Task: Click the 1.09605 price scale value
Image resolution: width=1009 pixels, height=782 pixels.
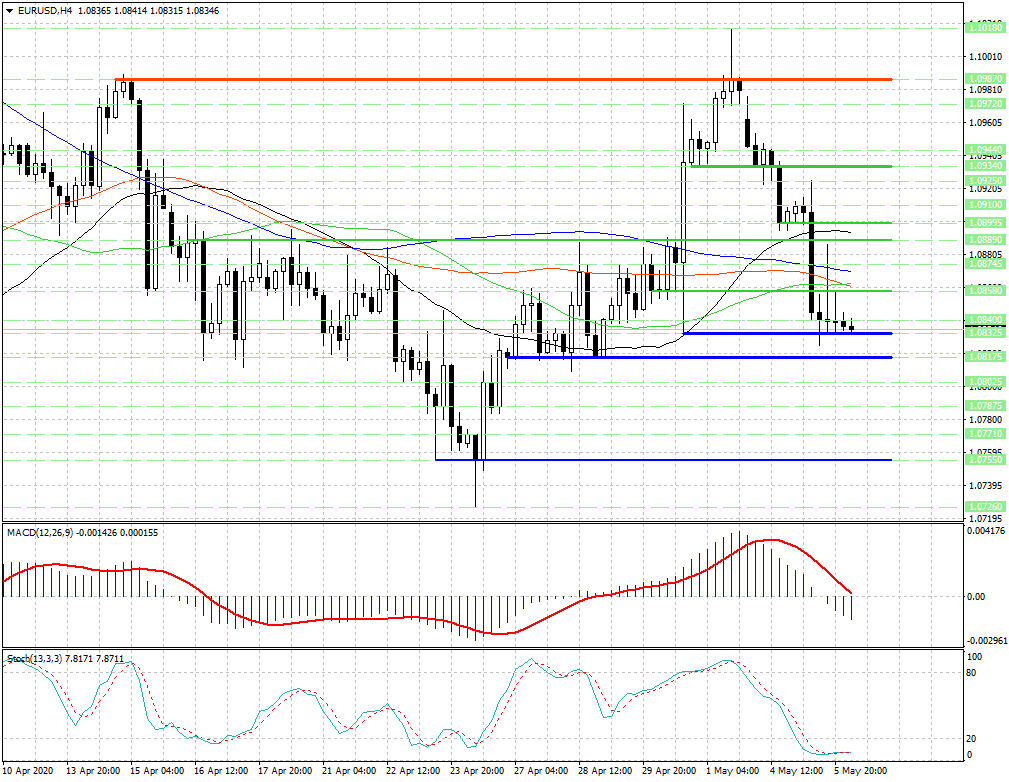Action: click(x=986, y=123)
